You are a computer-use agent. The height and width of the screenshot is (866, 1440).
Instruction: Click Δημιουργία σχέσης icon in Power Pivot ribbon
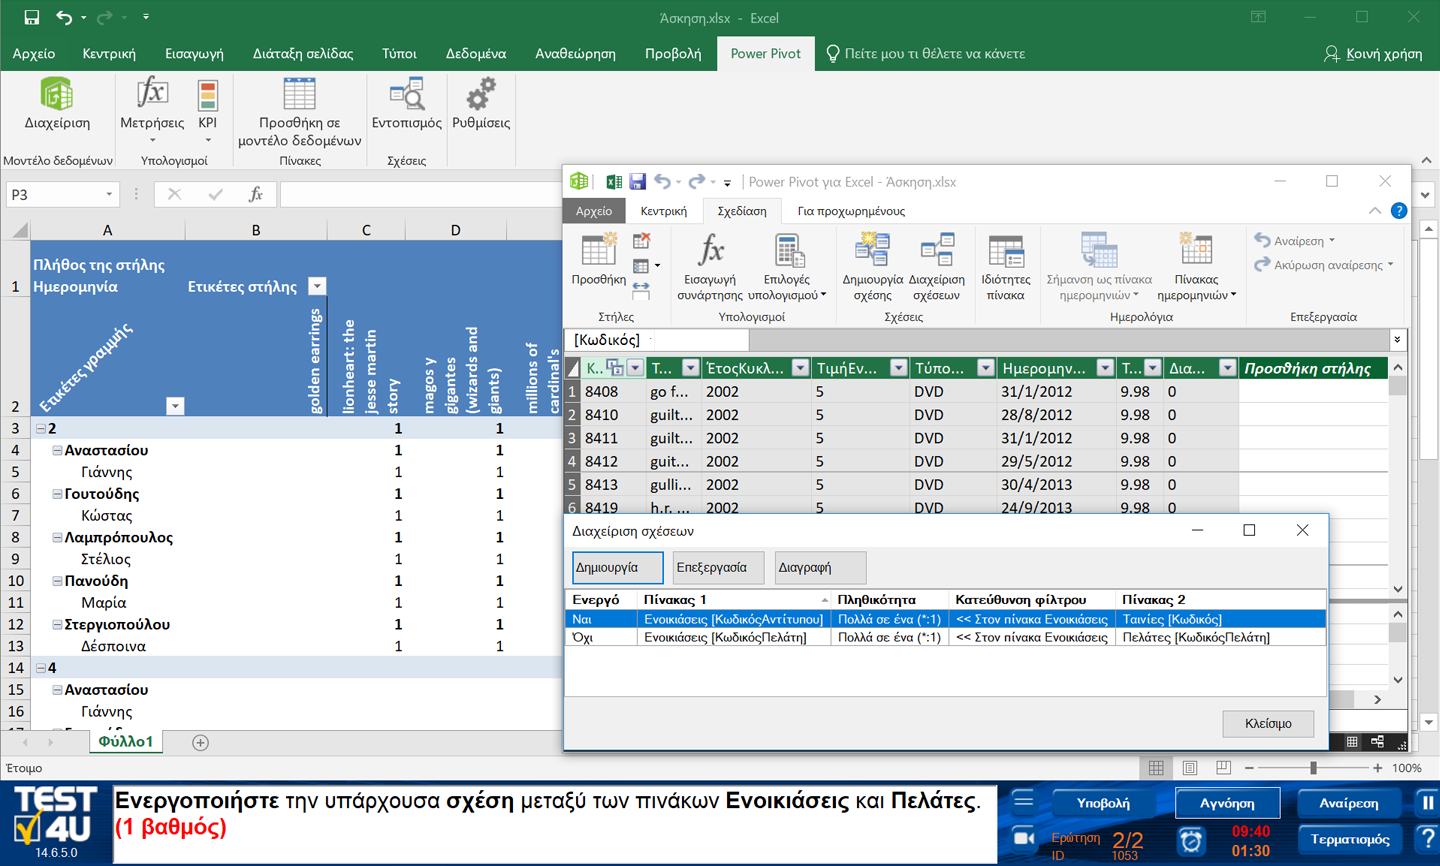872,250
